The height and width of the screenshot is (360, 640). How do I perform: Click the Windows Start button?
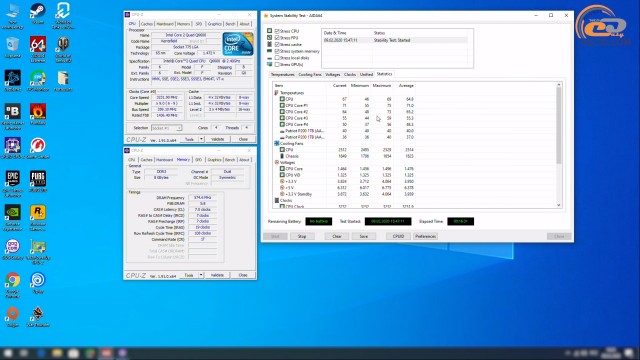point(8,353)
